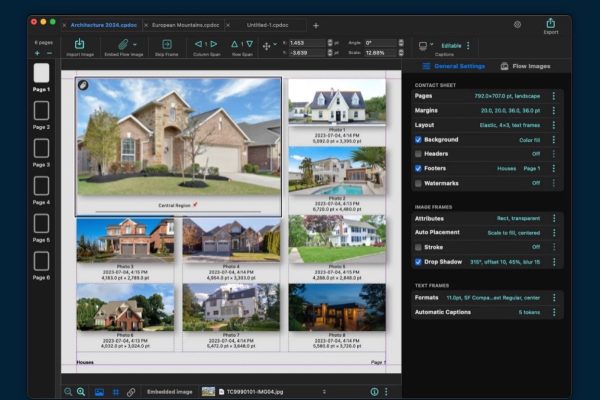The width and height of the screenshot is (600, 400).
Task: Switch to Architecture 2024.cpdoc tab
Action: (x=104, y=25)
